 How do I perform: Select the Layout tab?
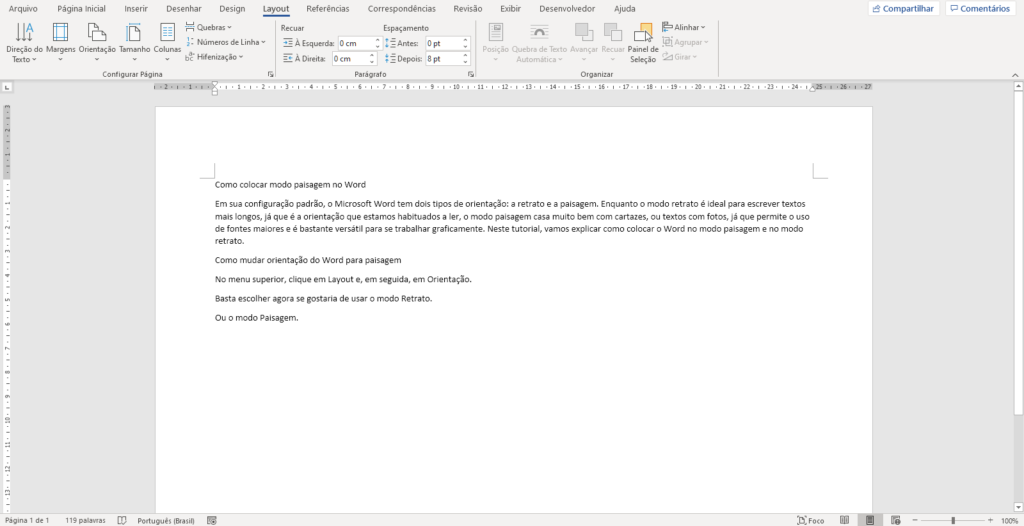point(276,8)
